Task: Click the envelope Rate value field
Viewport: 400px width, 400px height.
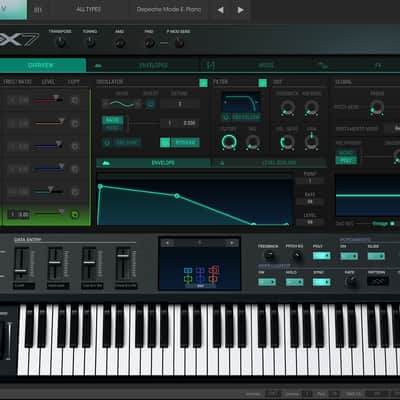Action: [x=310, y=201]
